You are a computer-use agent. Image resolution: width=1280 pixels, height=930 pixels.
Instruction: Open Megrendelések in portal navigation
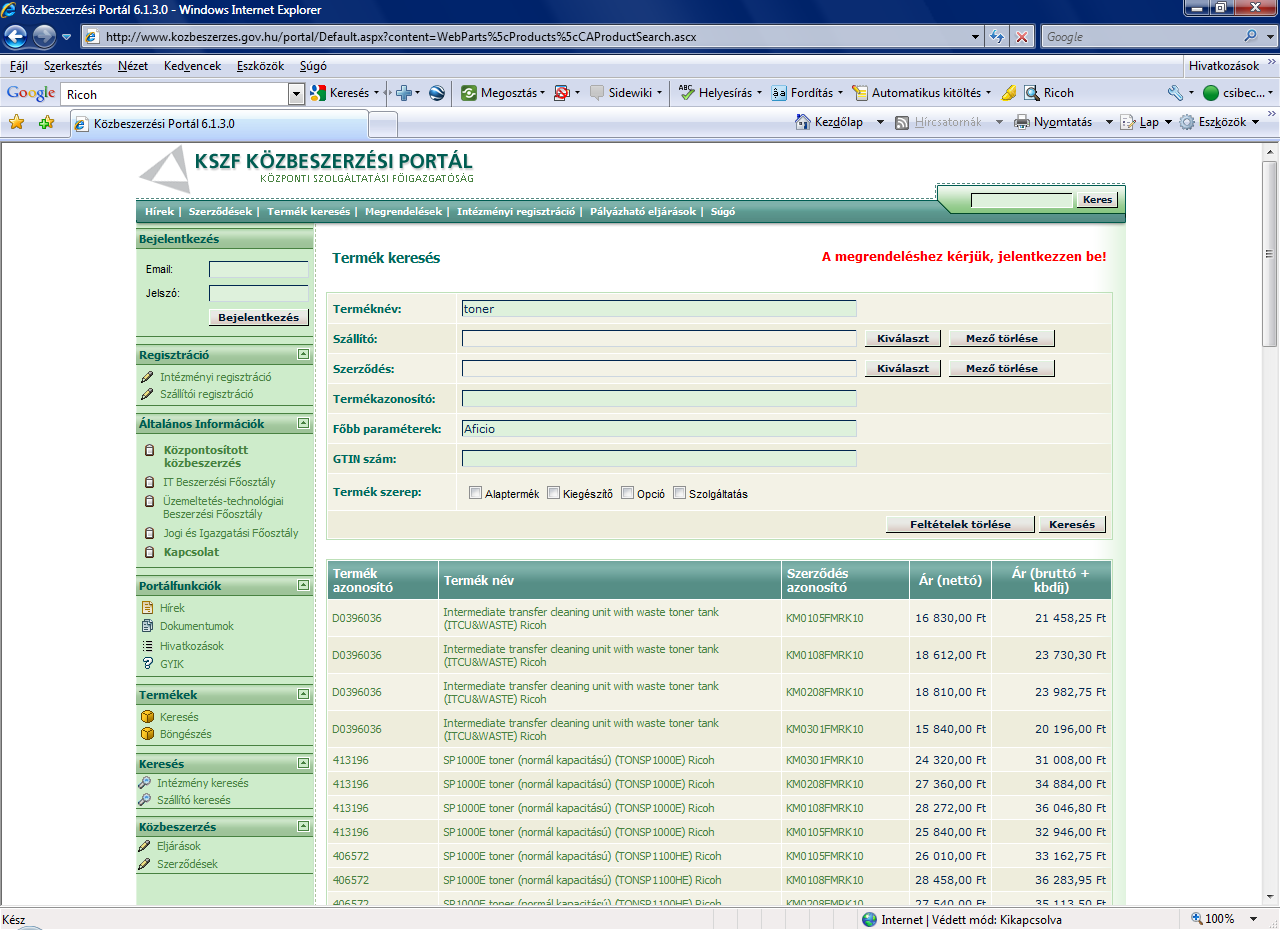(403, 212)
